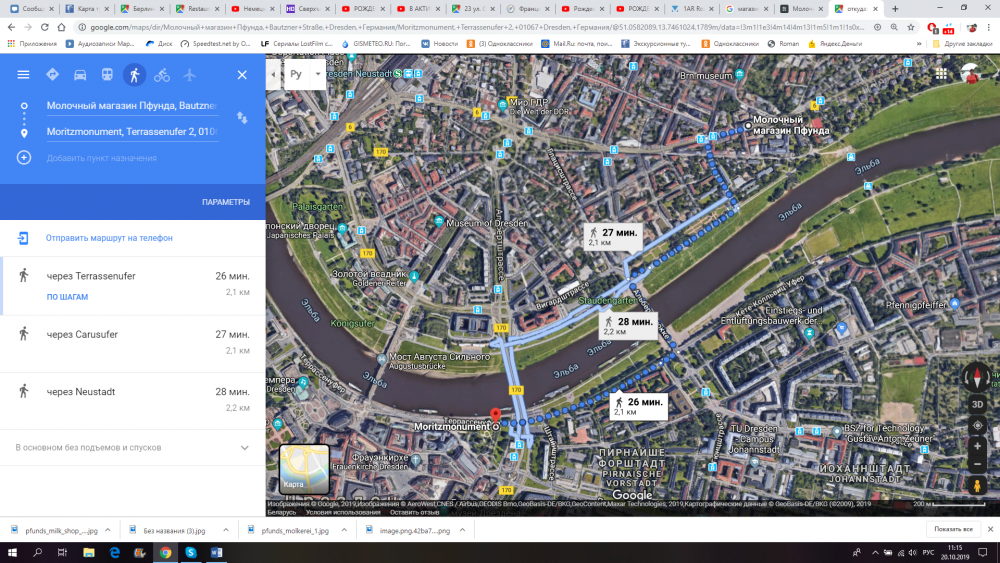Choose the cycling travel mode
Screen dimensions: 1000x563
[x=161, y=75]
